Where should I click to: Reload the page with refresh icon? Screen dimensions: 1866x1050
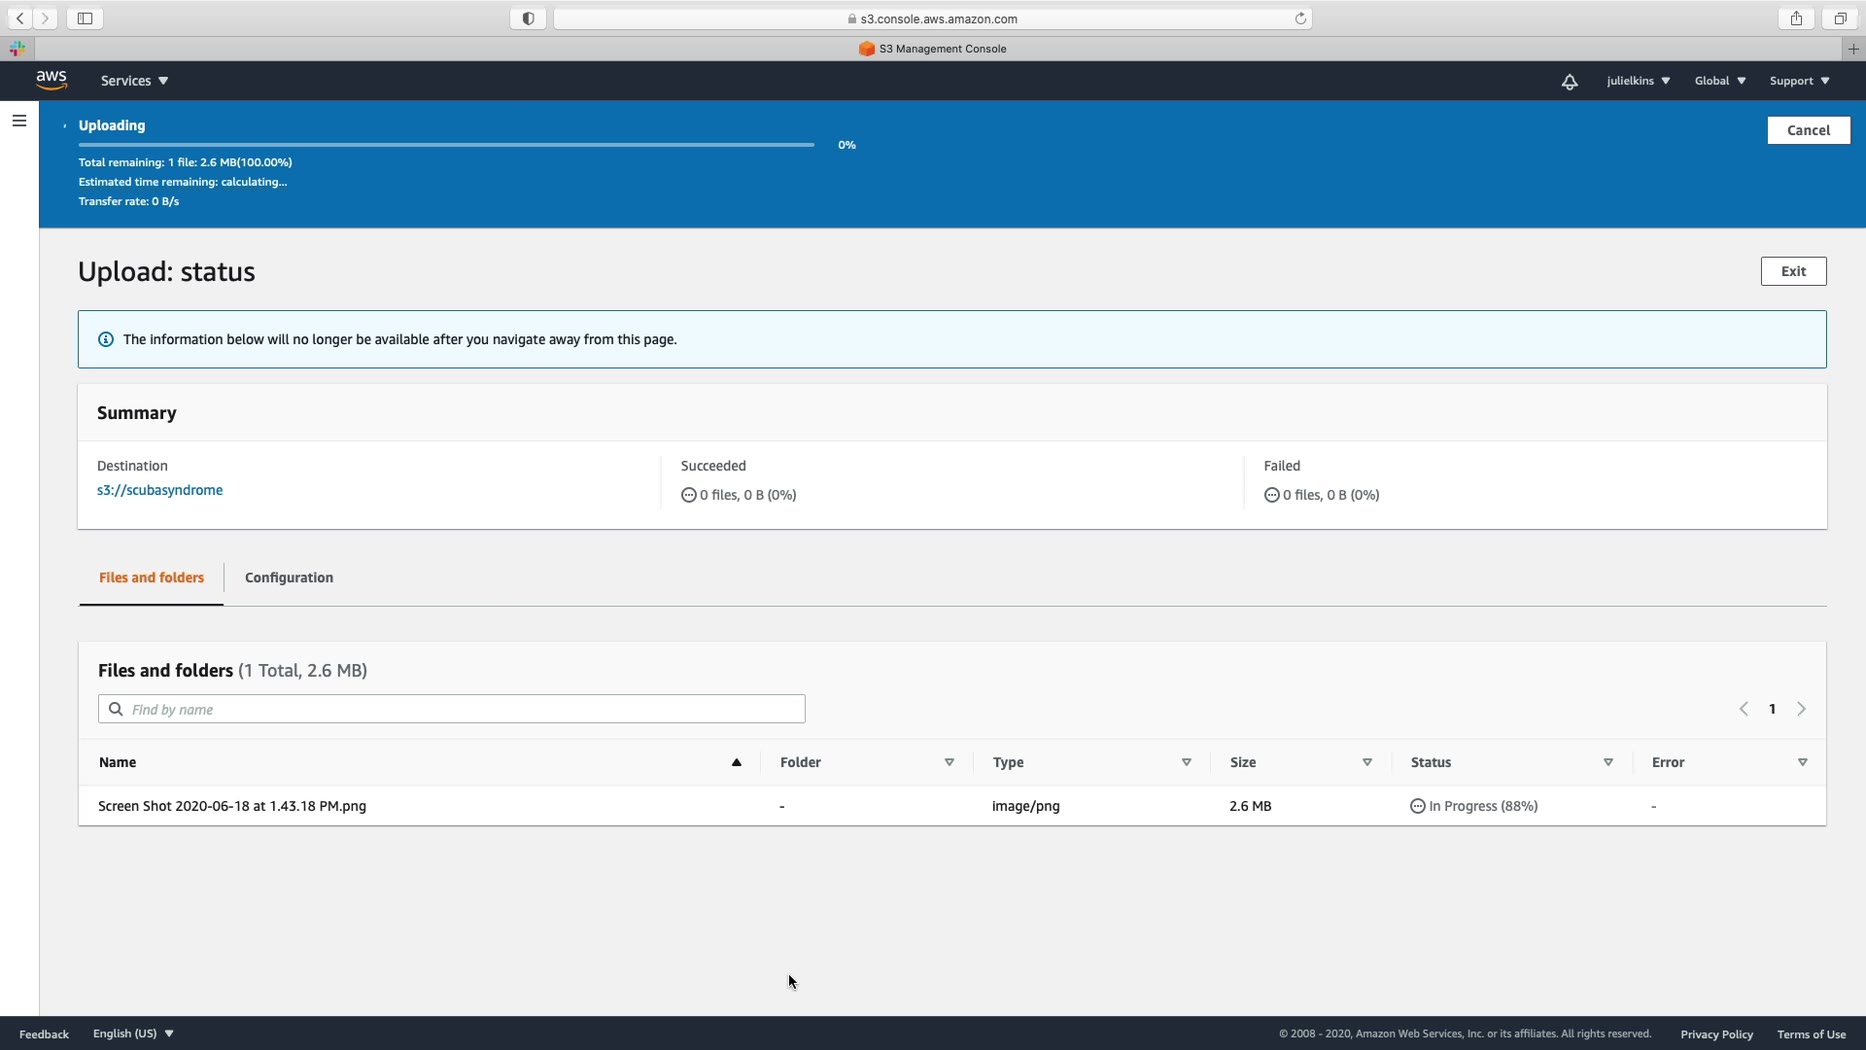click(1300, 18)
